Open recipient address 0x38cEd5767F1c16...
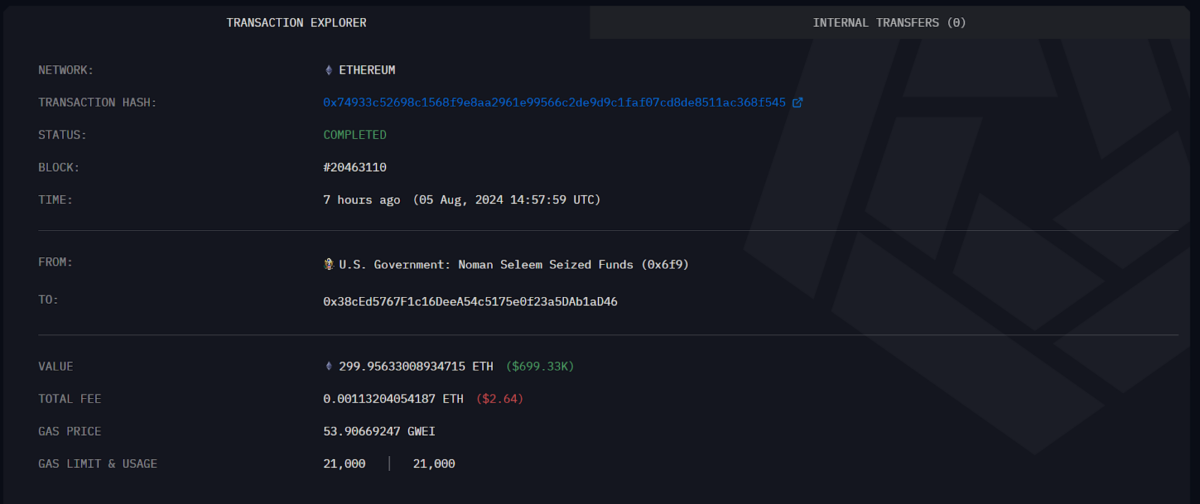 [x=470, y=301]
